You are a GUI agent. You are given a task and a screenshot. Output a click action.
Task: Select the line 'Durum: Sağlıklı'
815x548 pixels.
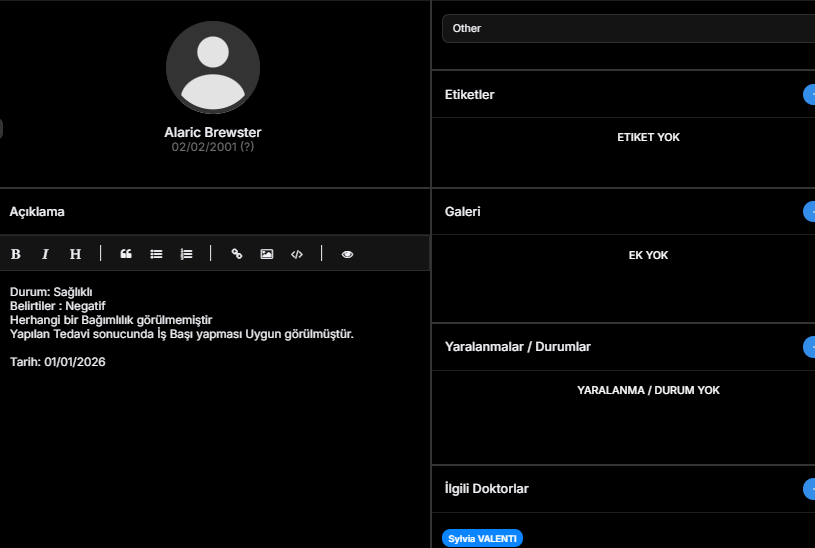tap(51, 292)
